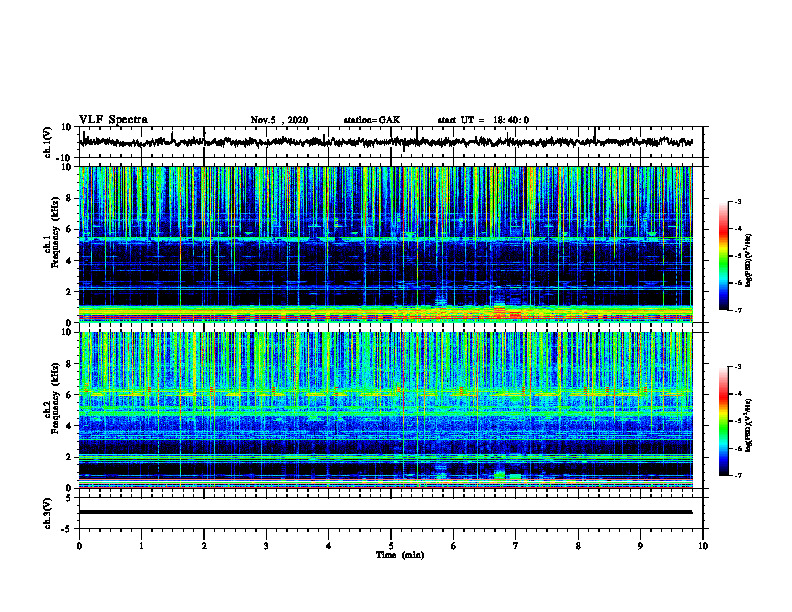Select the "start UT = 18:40: 0" text
Viewport: 792px width, 612px height.
pos(483,120)
